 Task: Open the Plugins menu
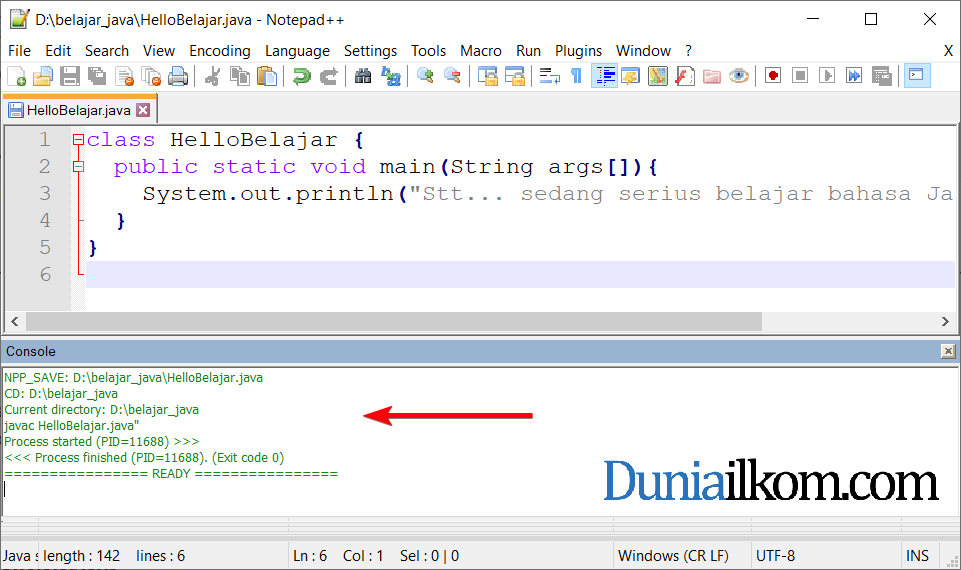(578, 51)
